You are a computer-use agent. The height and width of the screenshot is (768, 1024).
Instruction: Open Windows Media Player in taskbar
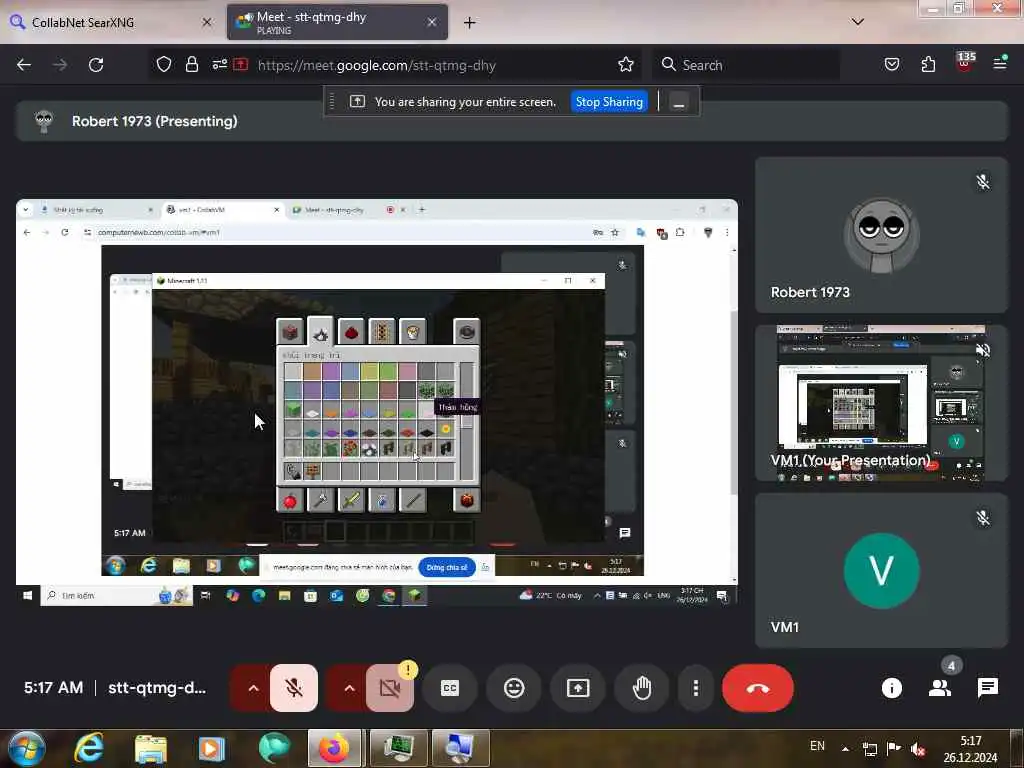click(212, 748)
